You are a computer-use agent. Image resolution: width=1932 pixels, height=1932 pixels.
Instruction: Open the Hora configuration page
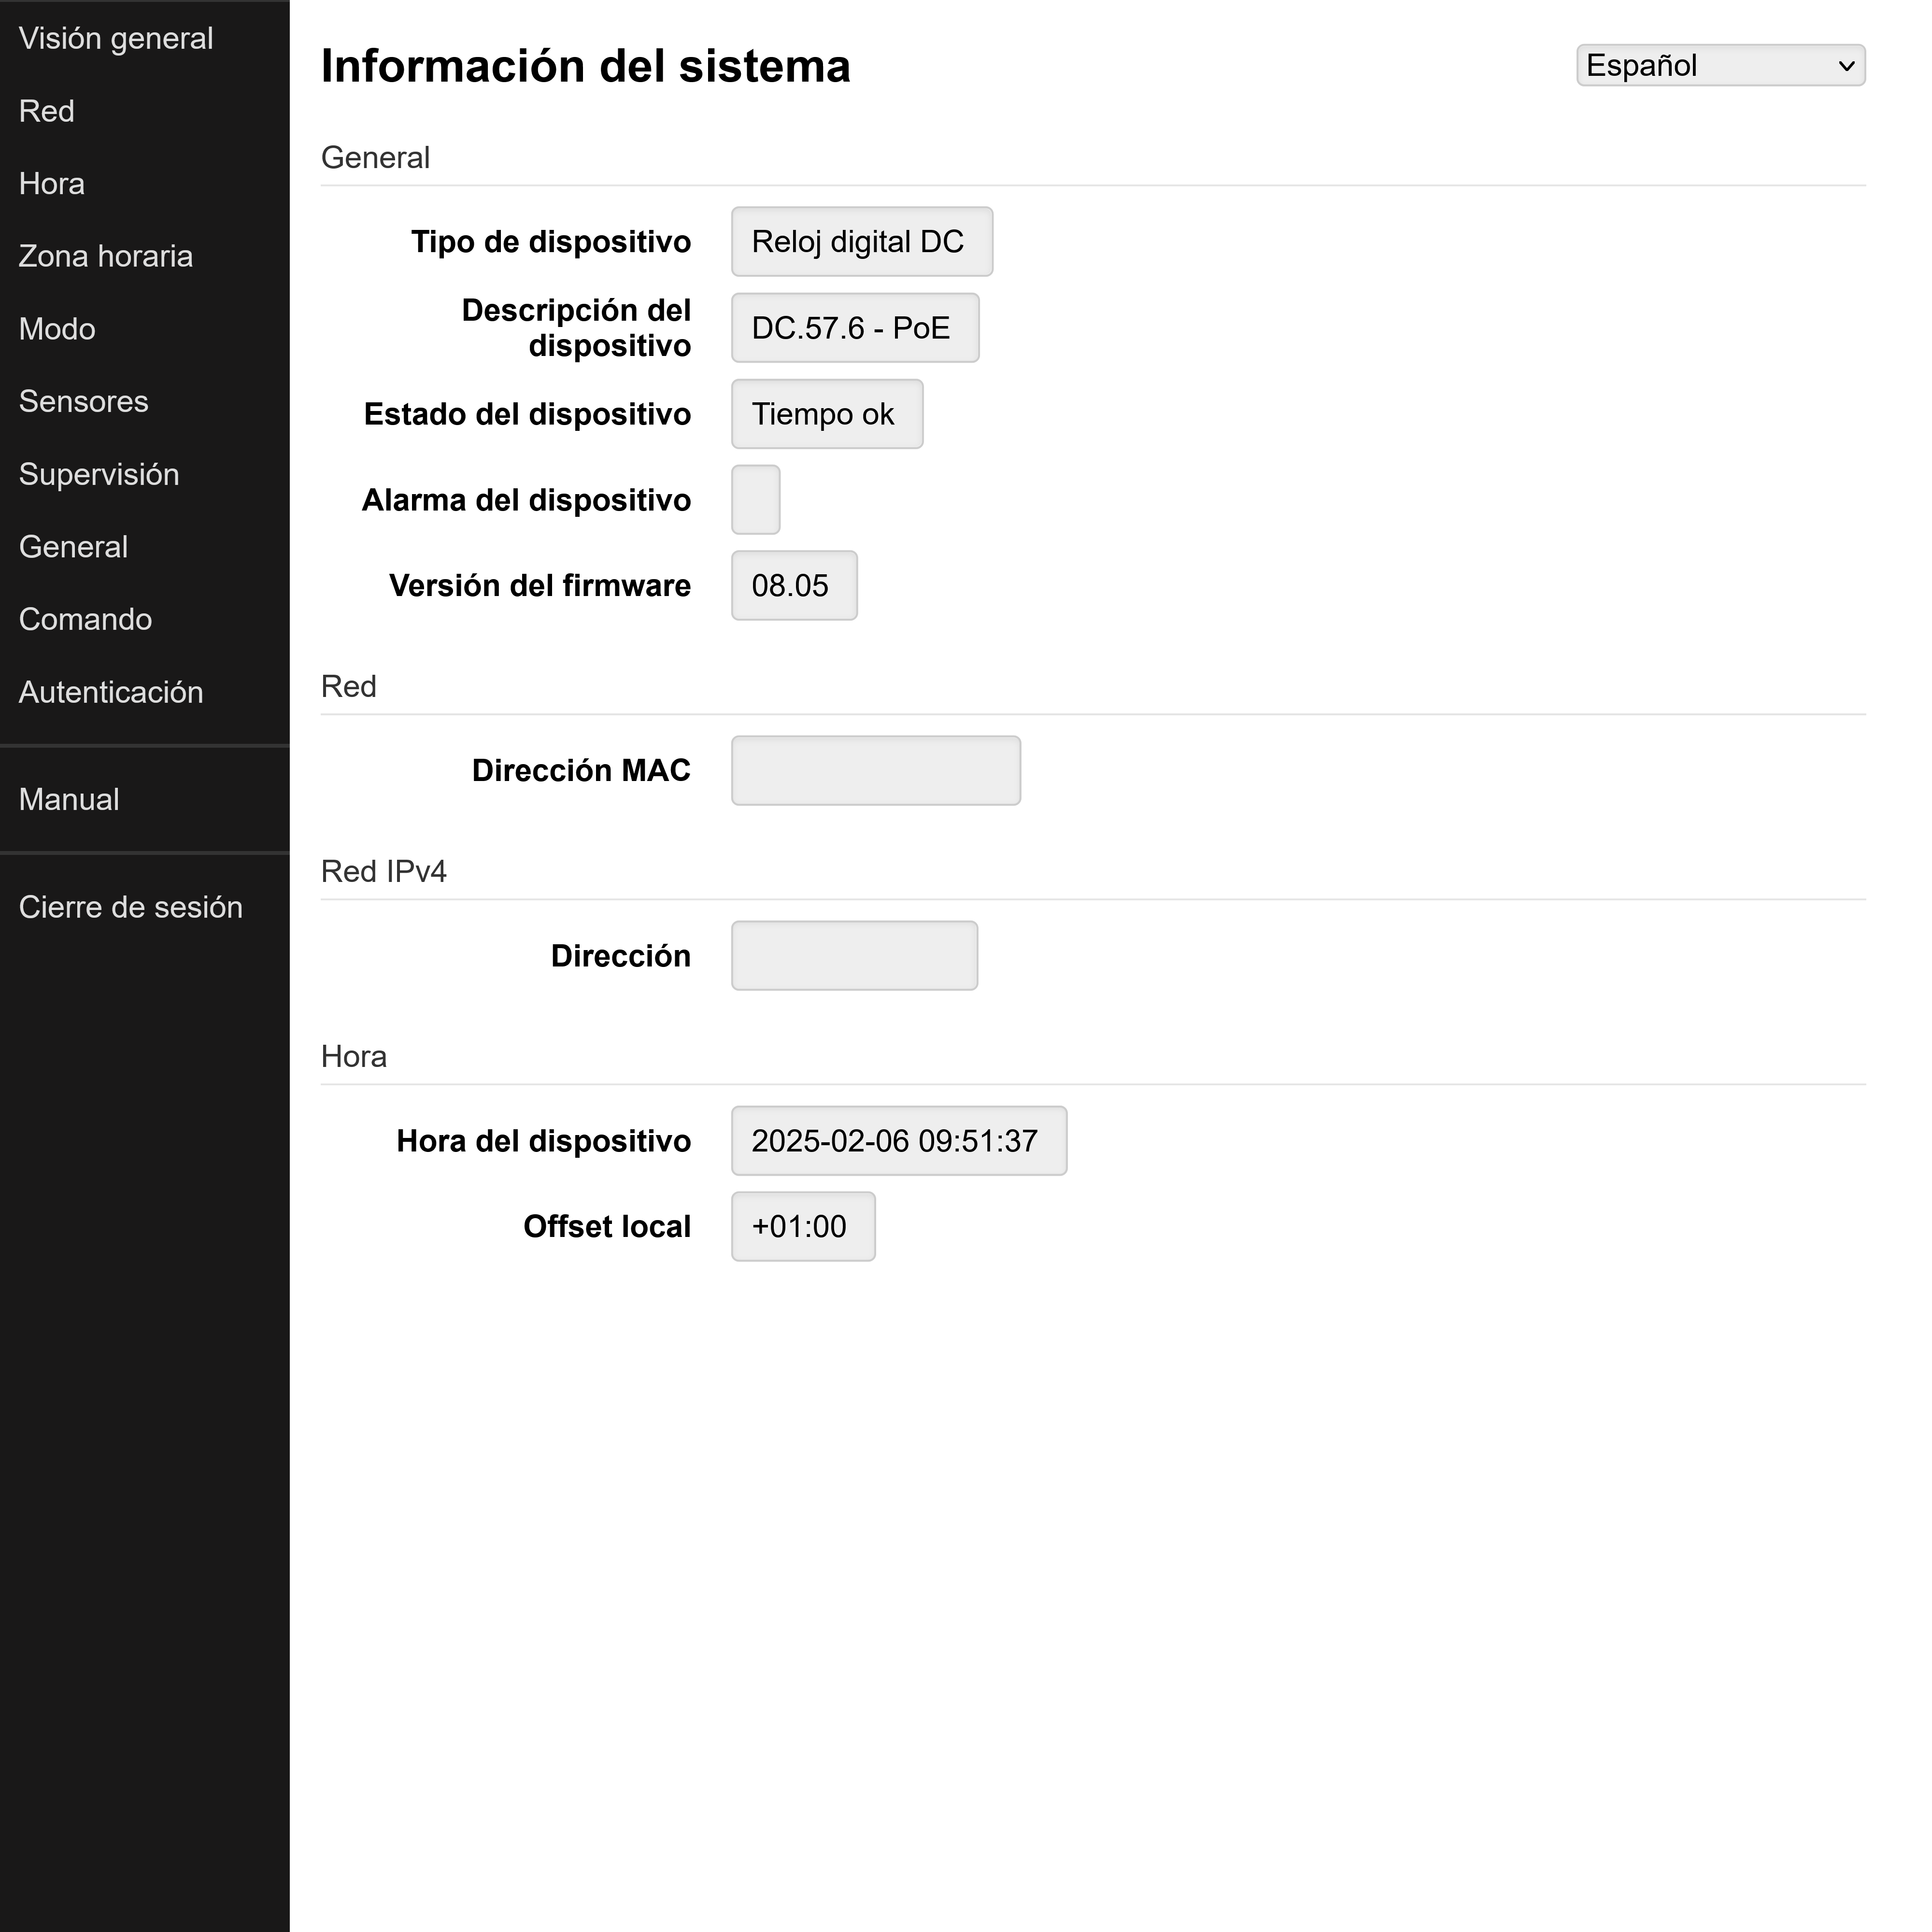(51, 183)
